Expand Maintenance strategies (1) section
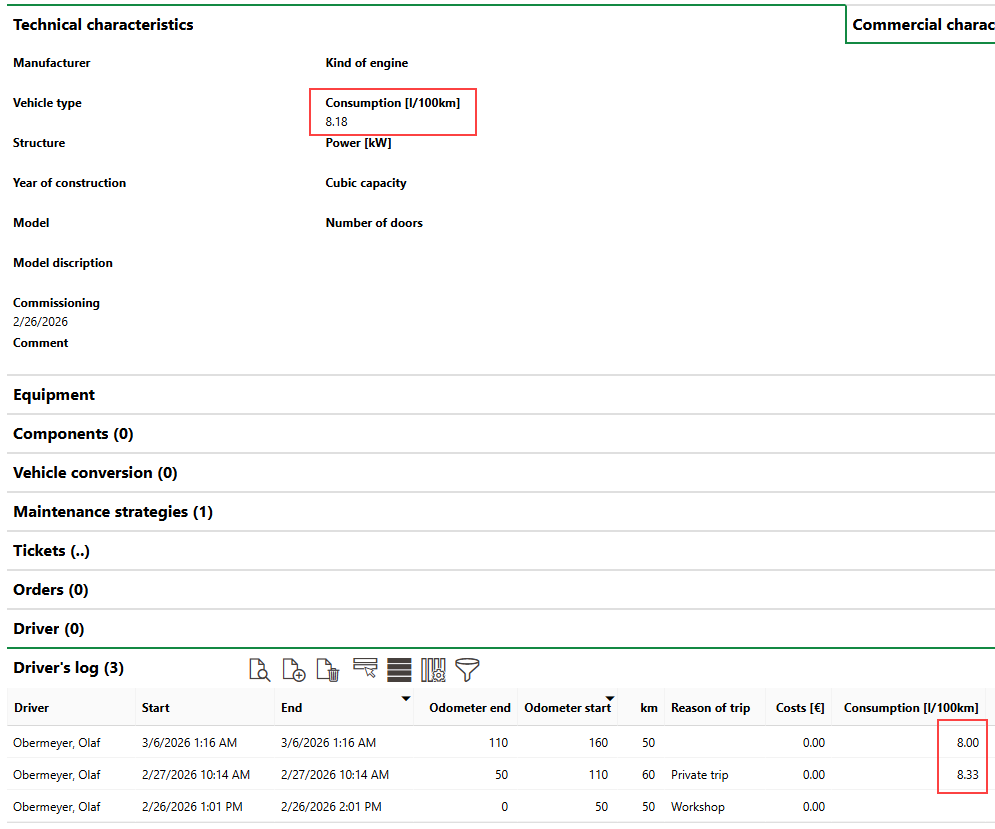The image size is (995, 829). click(112, 512)
